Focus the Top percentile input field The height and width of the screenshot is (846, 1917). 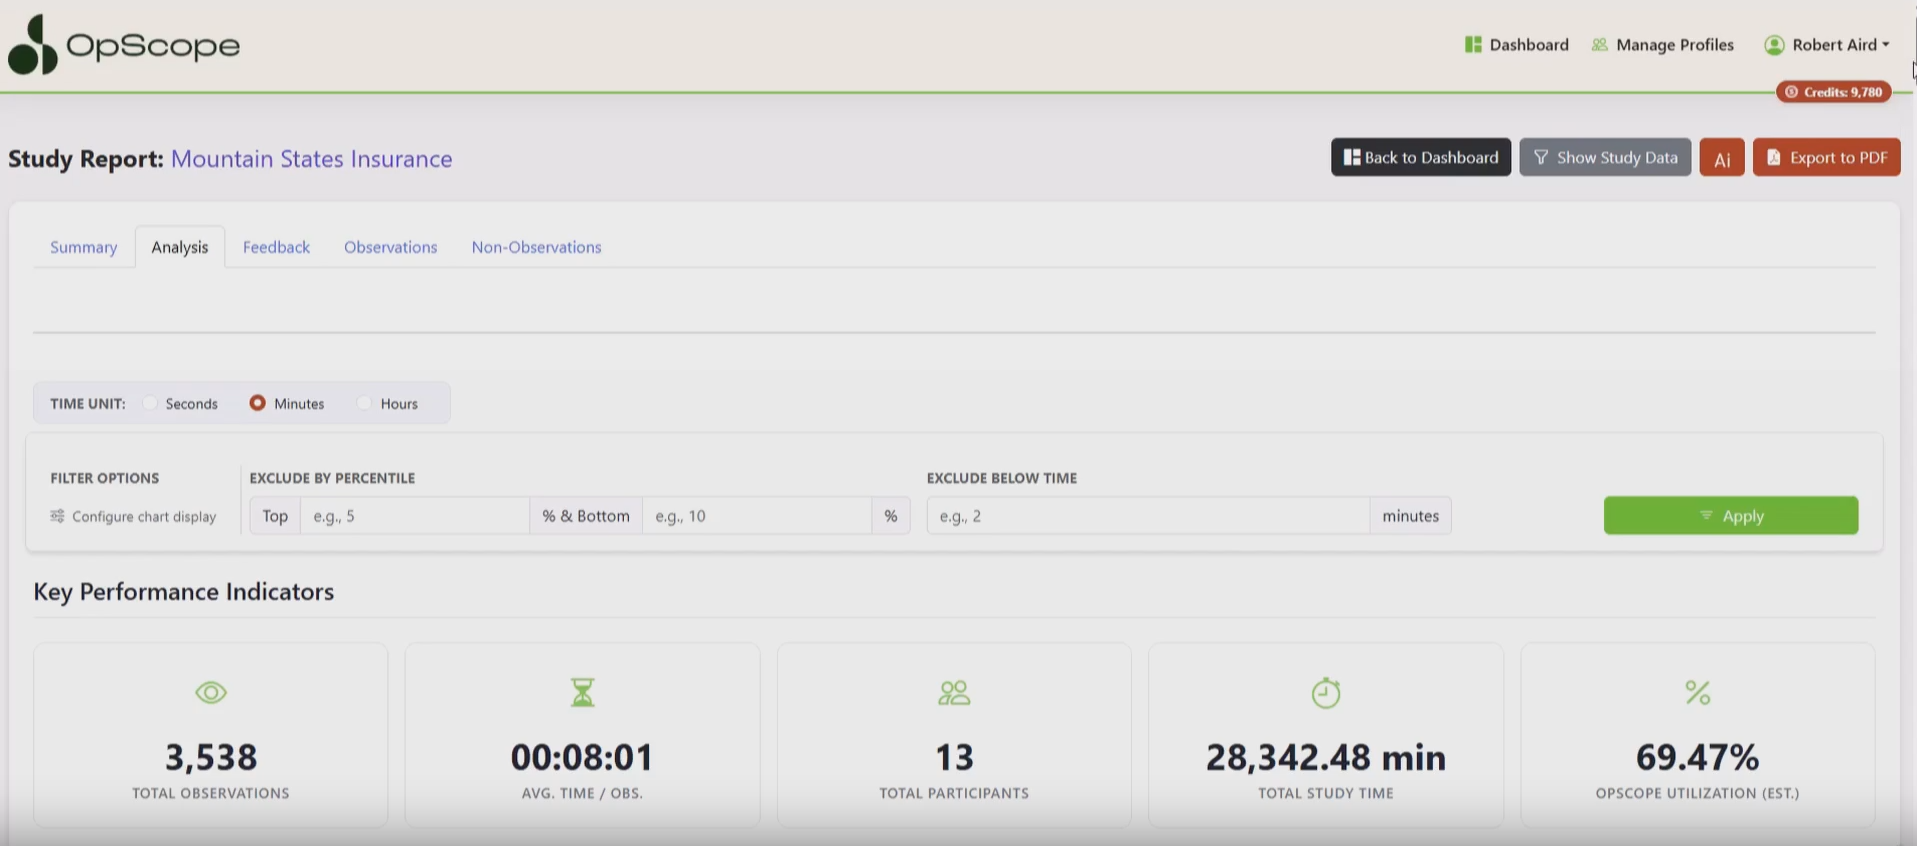tap(414, 516)
